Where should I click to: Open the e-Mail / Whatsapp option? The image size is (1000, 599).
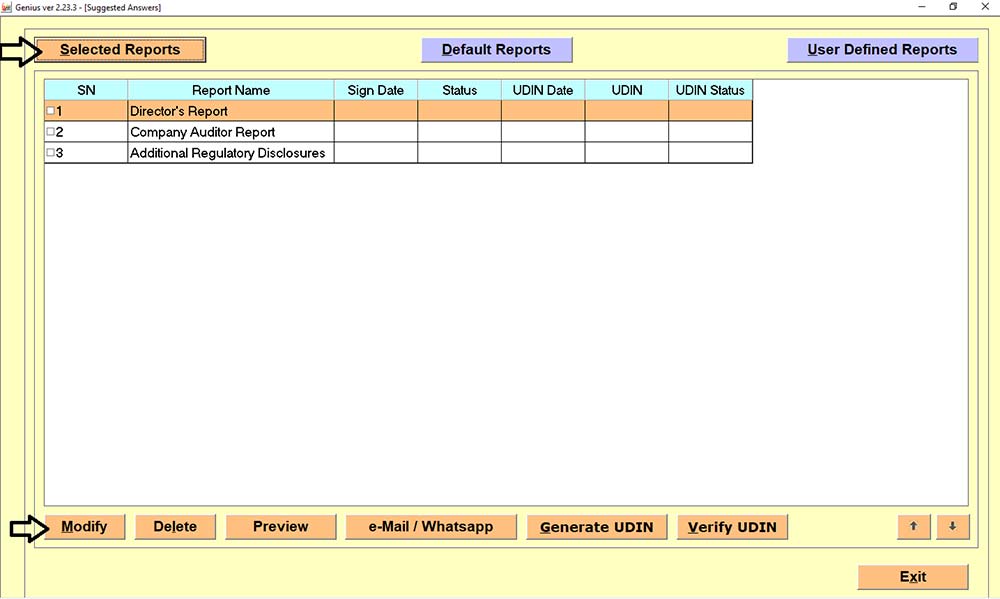(x=431, y=526)
